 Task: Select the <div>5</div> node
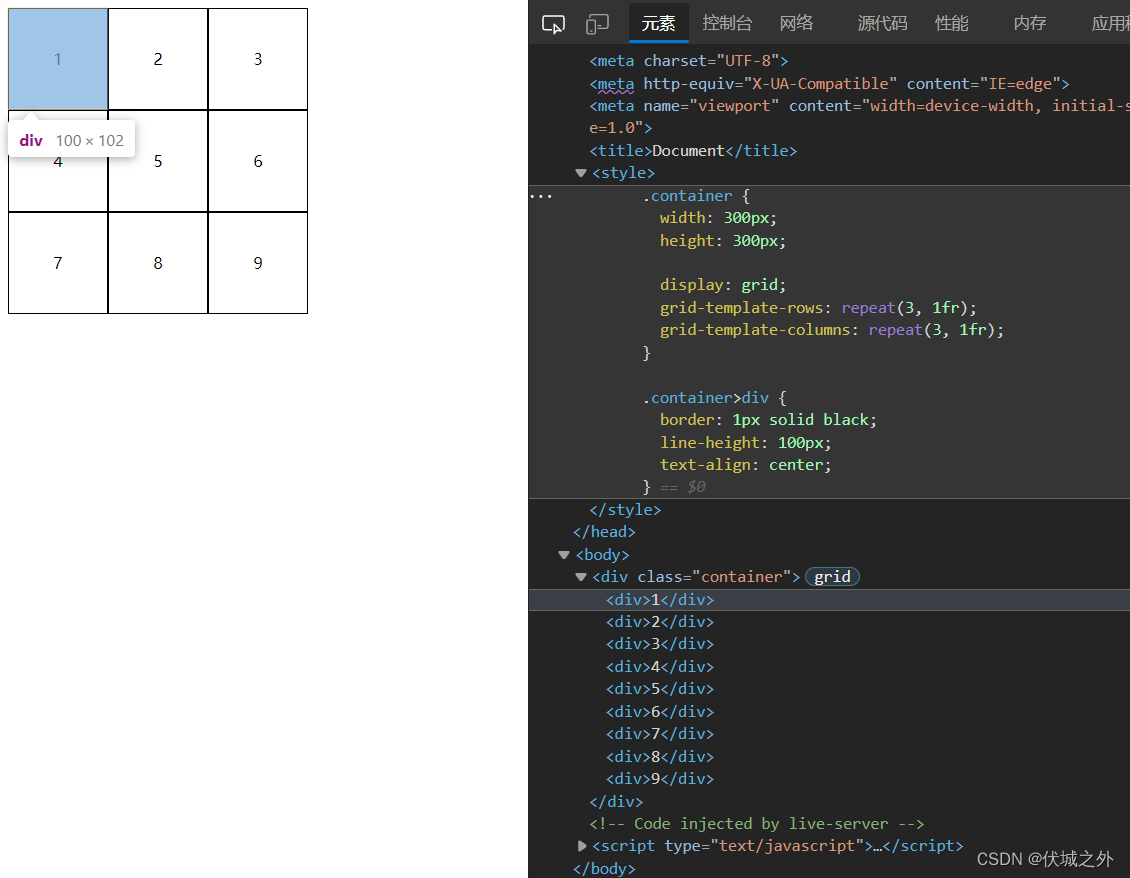(659, 689)
